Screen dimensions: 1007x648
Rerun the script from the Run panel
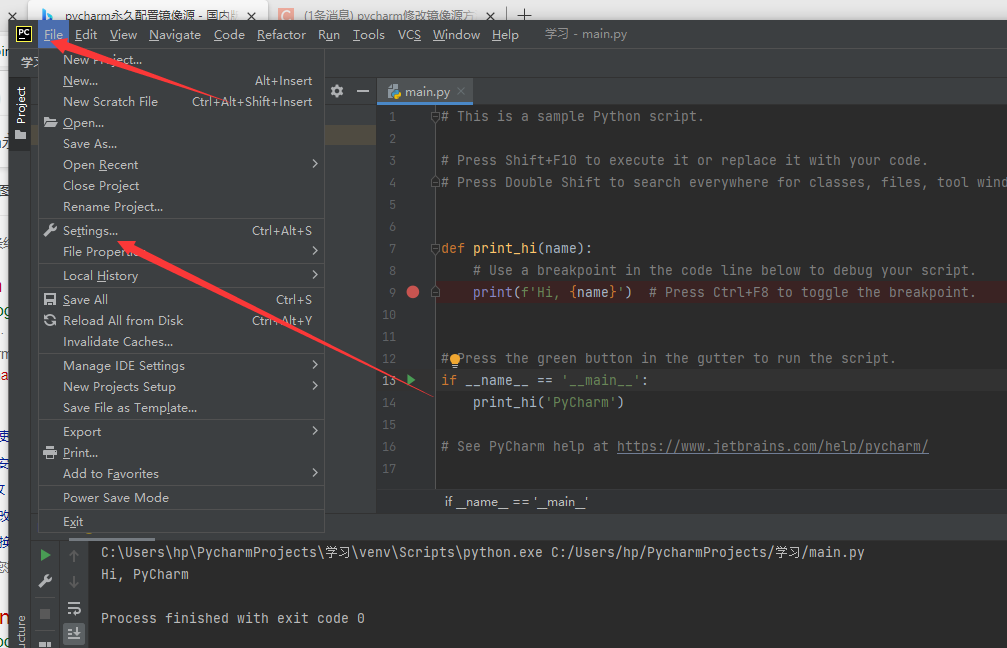[x=45, y=555]
